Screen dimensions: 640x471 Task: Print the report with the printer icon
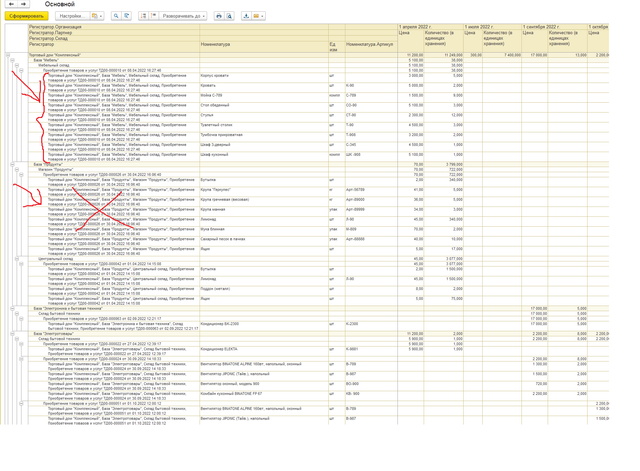point(219,16)
